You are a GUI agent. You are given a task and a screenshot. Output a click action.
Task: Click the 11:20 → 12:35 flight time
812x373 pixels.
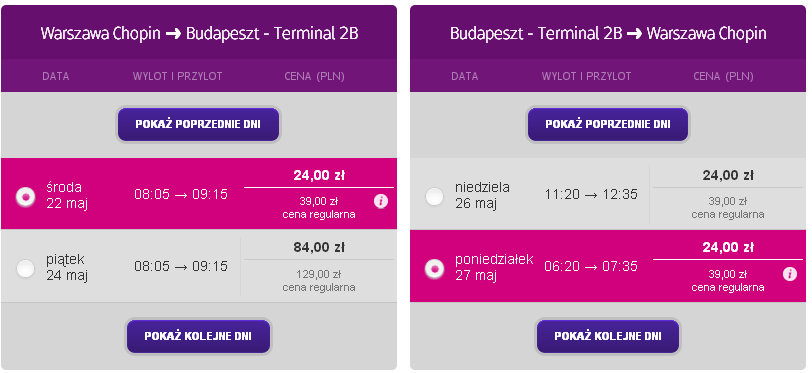[591, 194]
